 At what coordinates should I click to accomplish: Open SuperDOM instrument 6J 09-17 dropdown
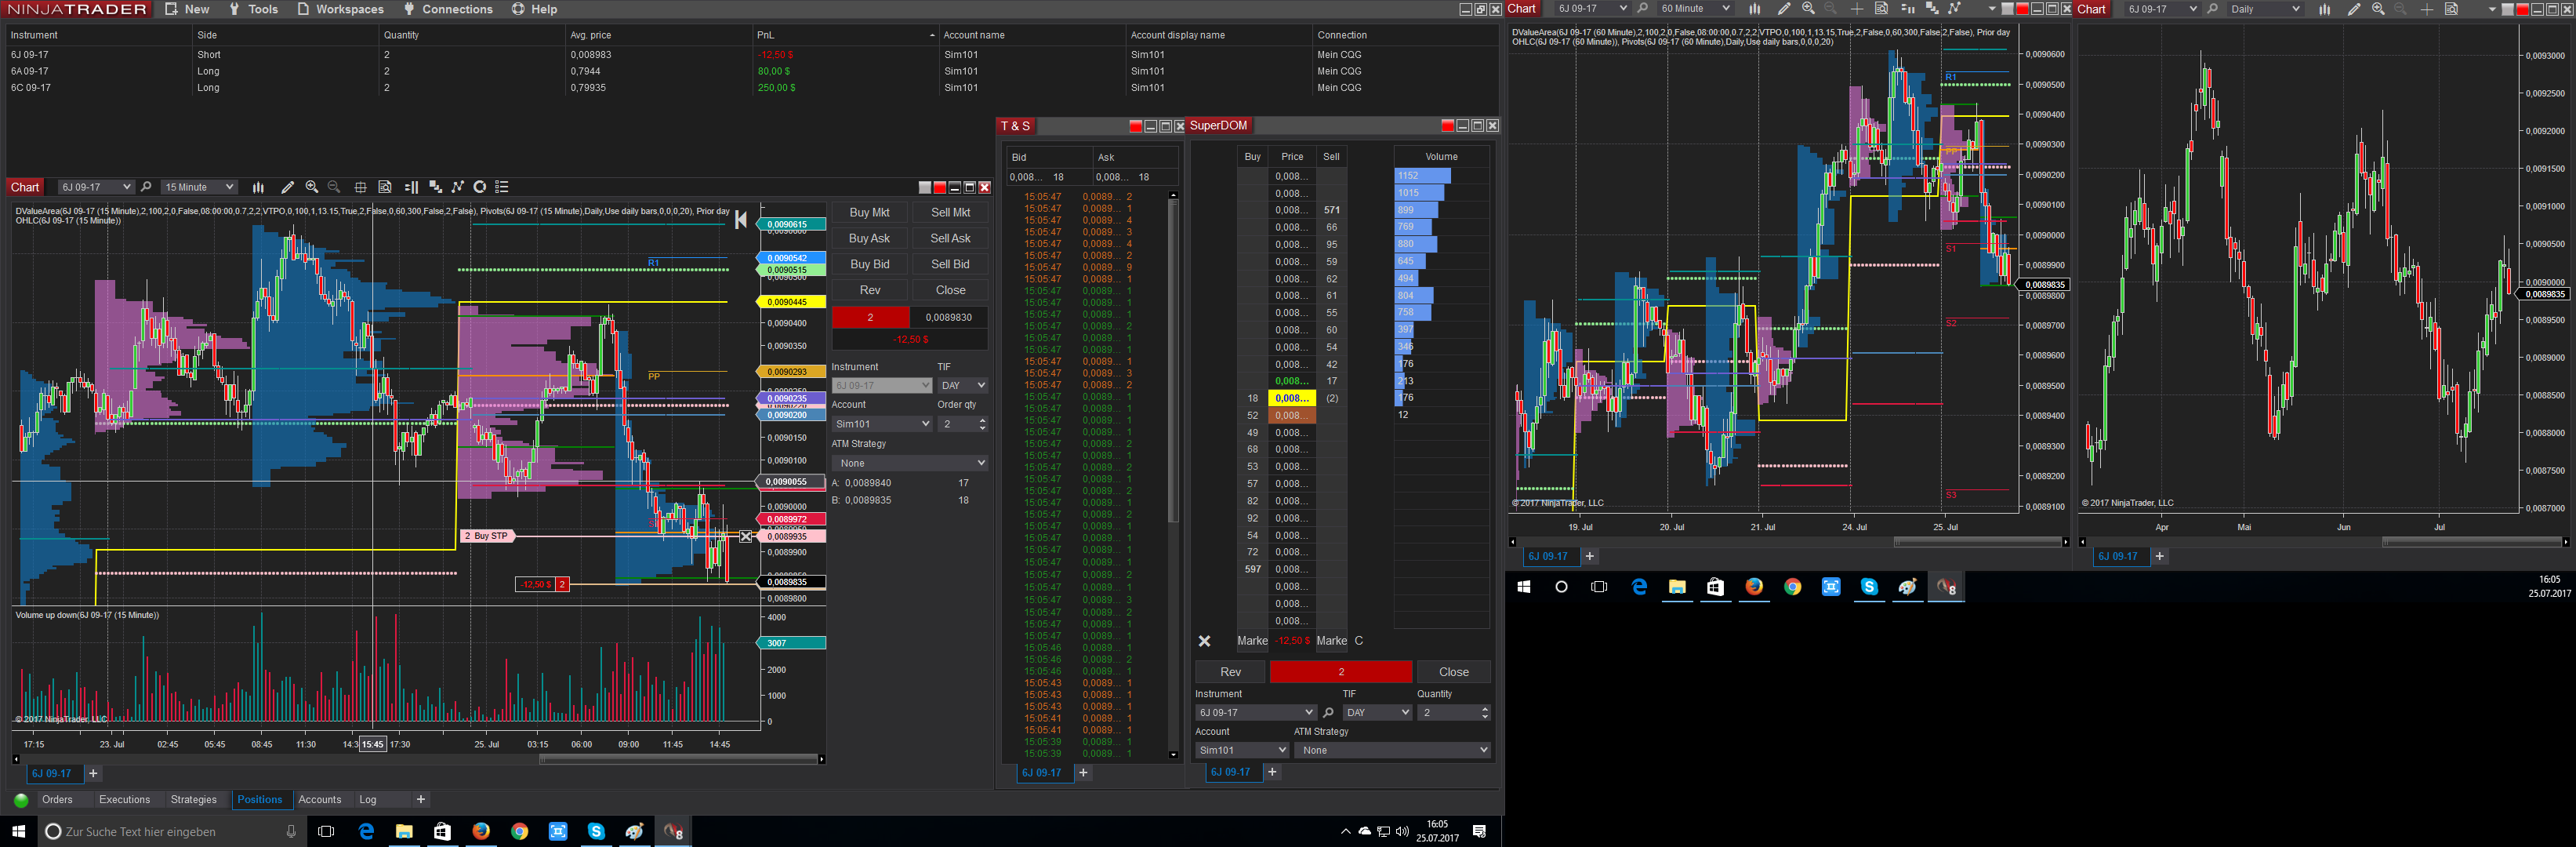1255,713
